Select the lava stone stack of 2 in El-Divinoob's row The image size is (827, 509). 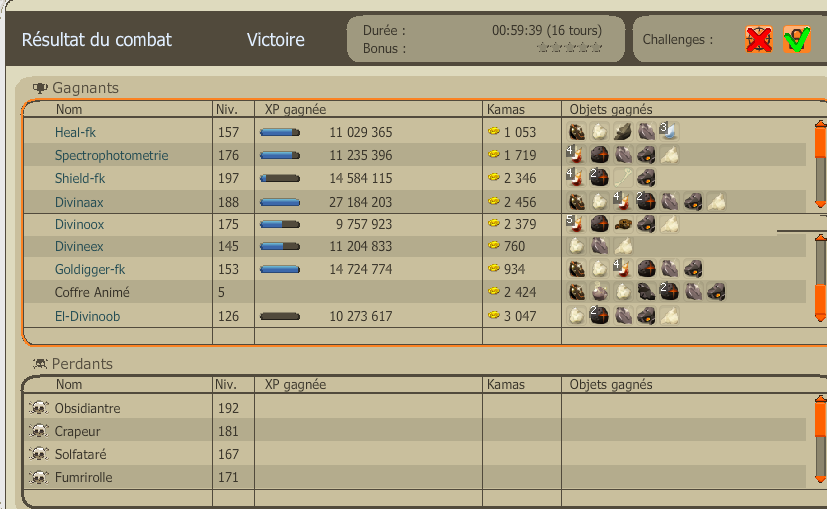click(x=599, y=315)
